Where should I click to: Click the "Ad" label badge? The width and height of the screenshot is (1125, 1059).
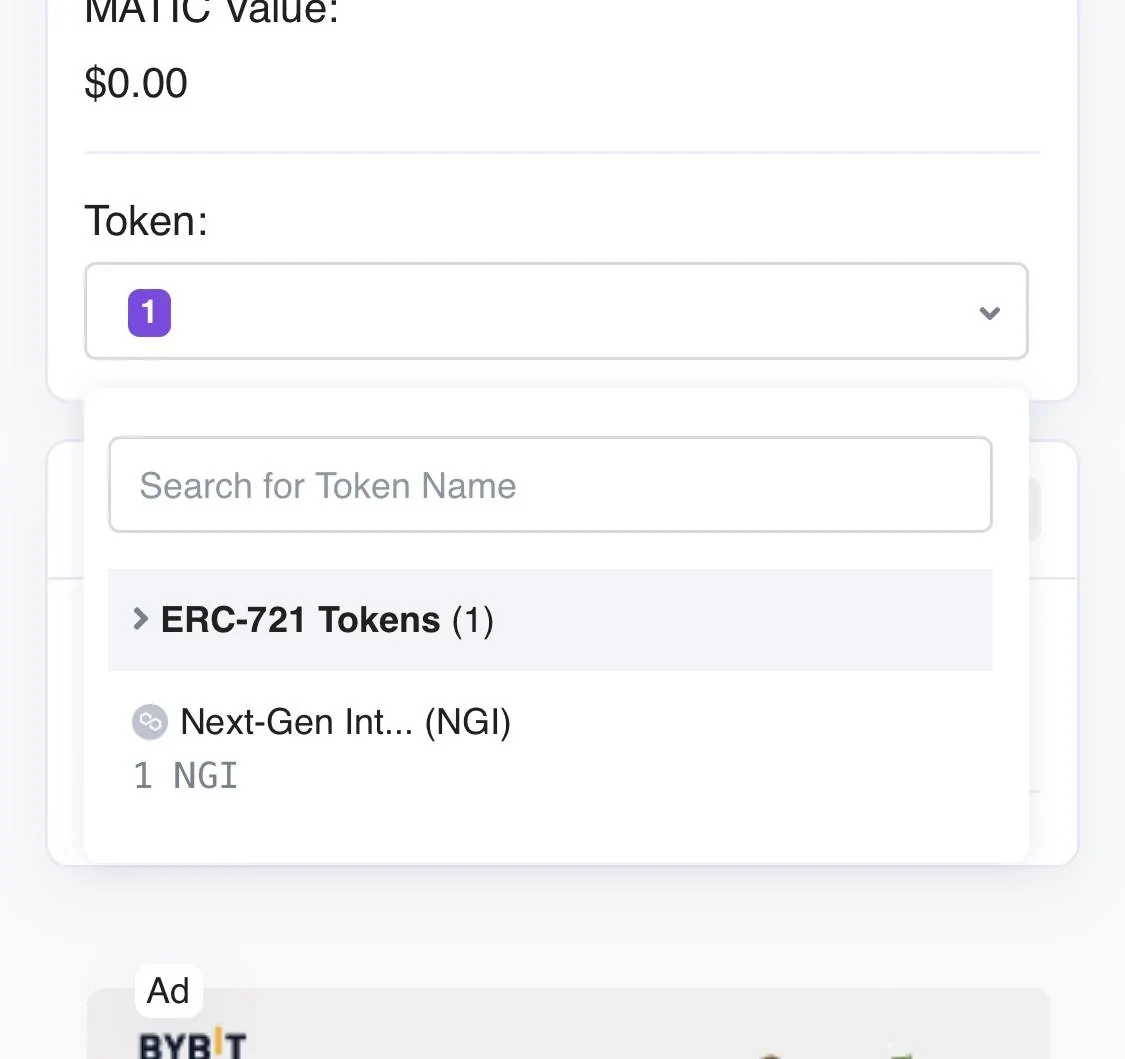[168, 991]
